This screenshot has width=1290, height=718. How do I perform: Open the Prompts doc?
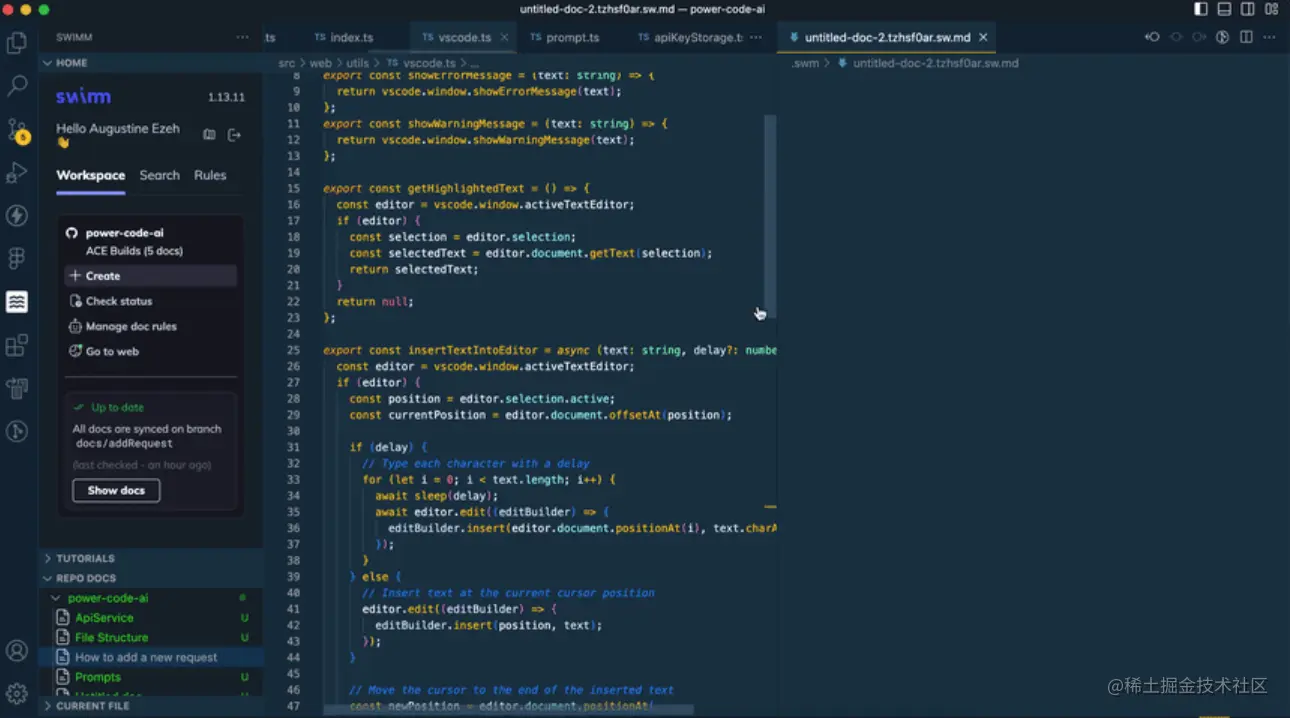pyautogui.click(x=150, y=677)
